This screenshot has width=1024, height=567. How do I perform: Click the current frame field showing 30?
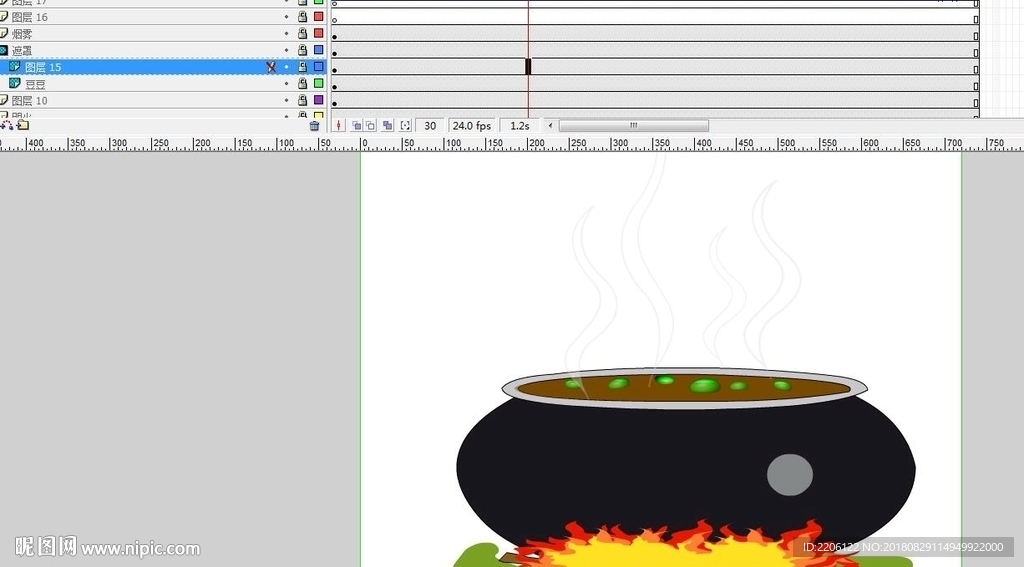pyautogui.click(x=430, y=125)
